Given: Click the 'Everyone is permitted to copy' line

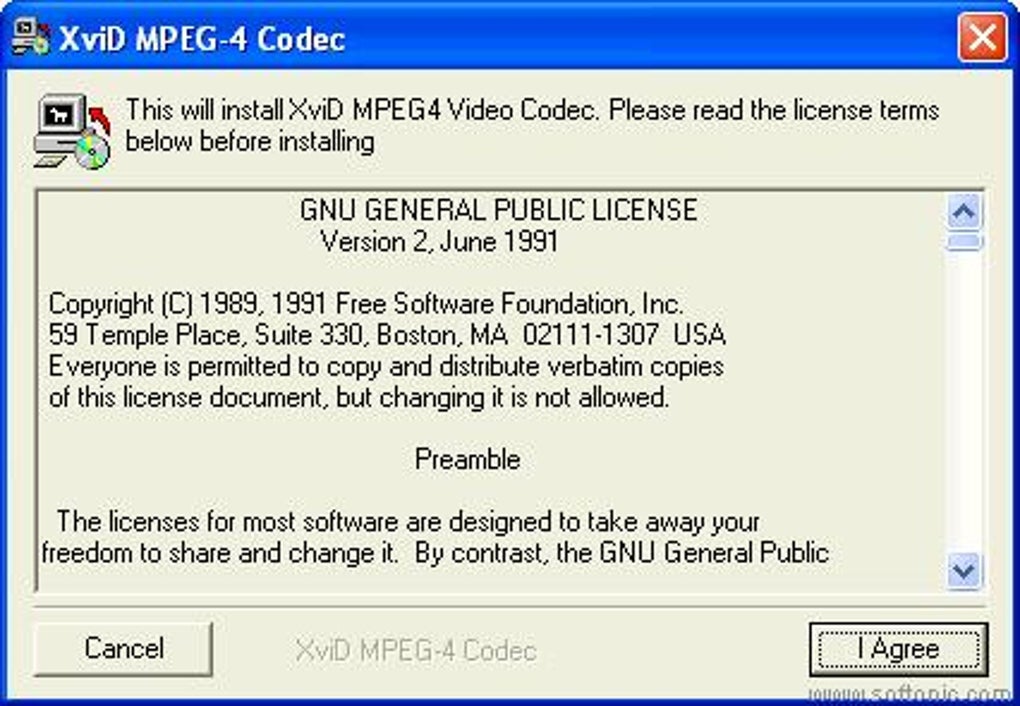Looking at the screenshot, I should pyautogui.click(x=386, y=366).
